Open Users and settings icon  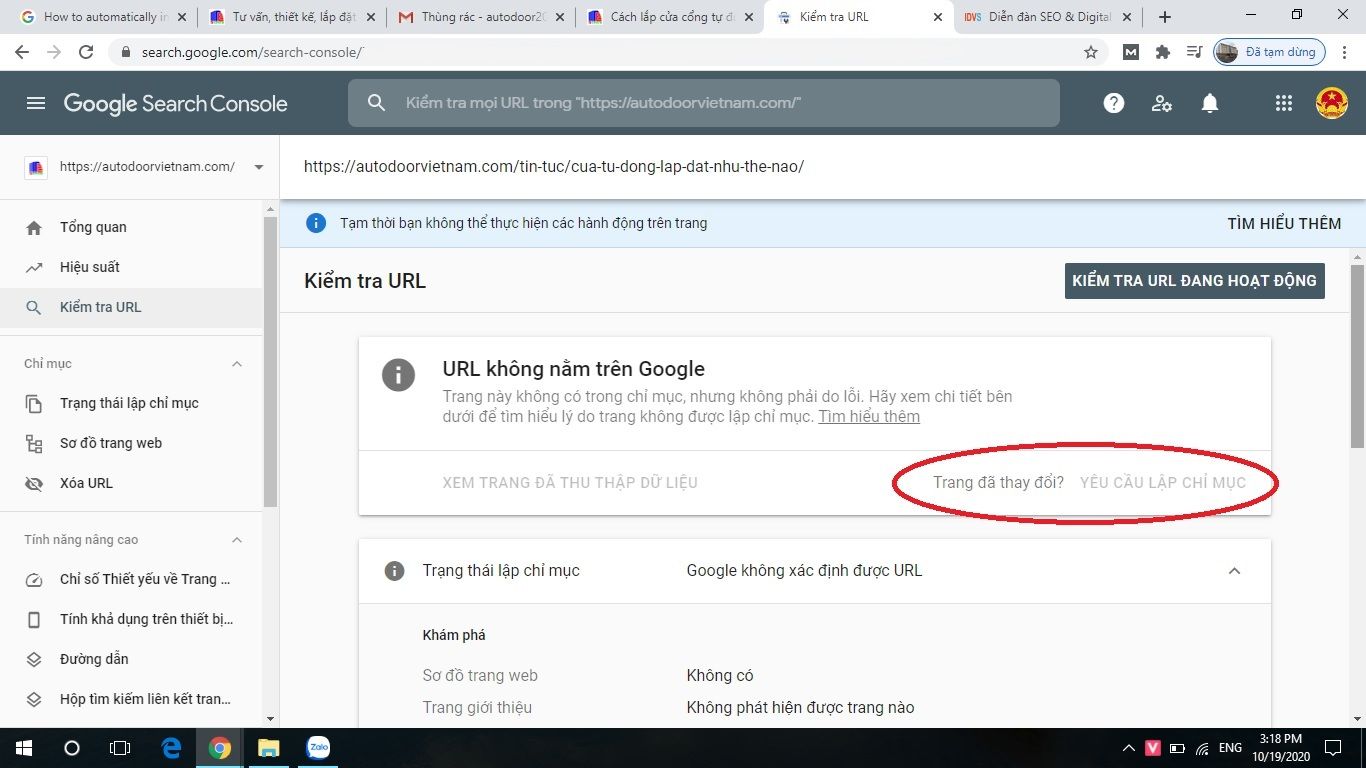coord(1162,103)
